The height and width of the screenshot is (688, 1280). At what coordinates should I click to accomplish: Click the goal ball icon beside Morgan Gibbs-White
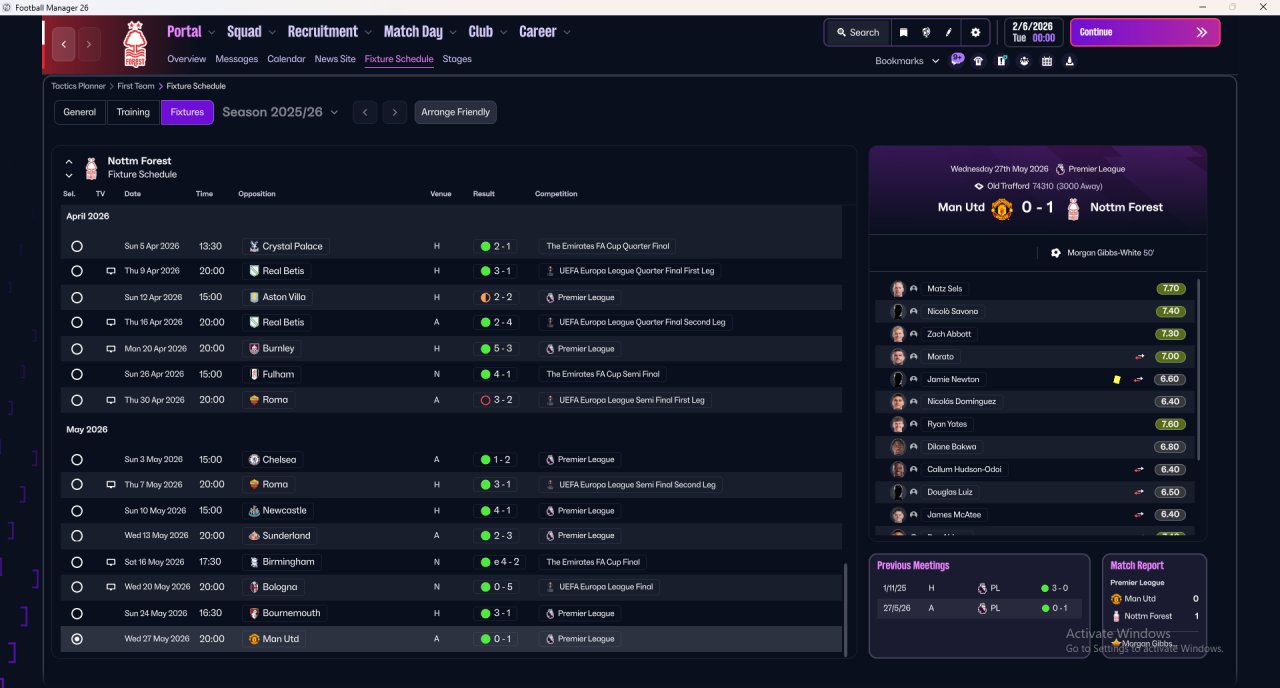[x=1055, y=253]
